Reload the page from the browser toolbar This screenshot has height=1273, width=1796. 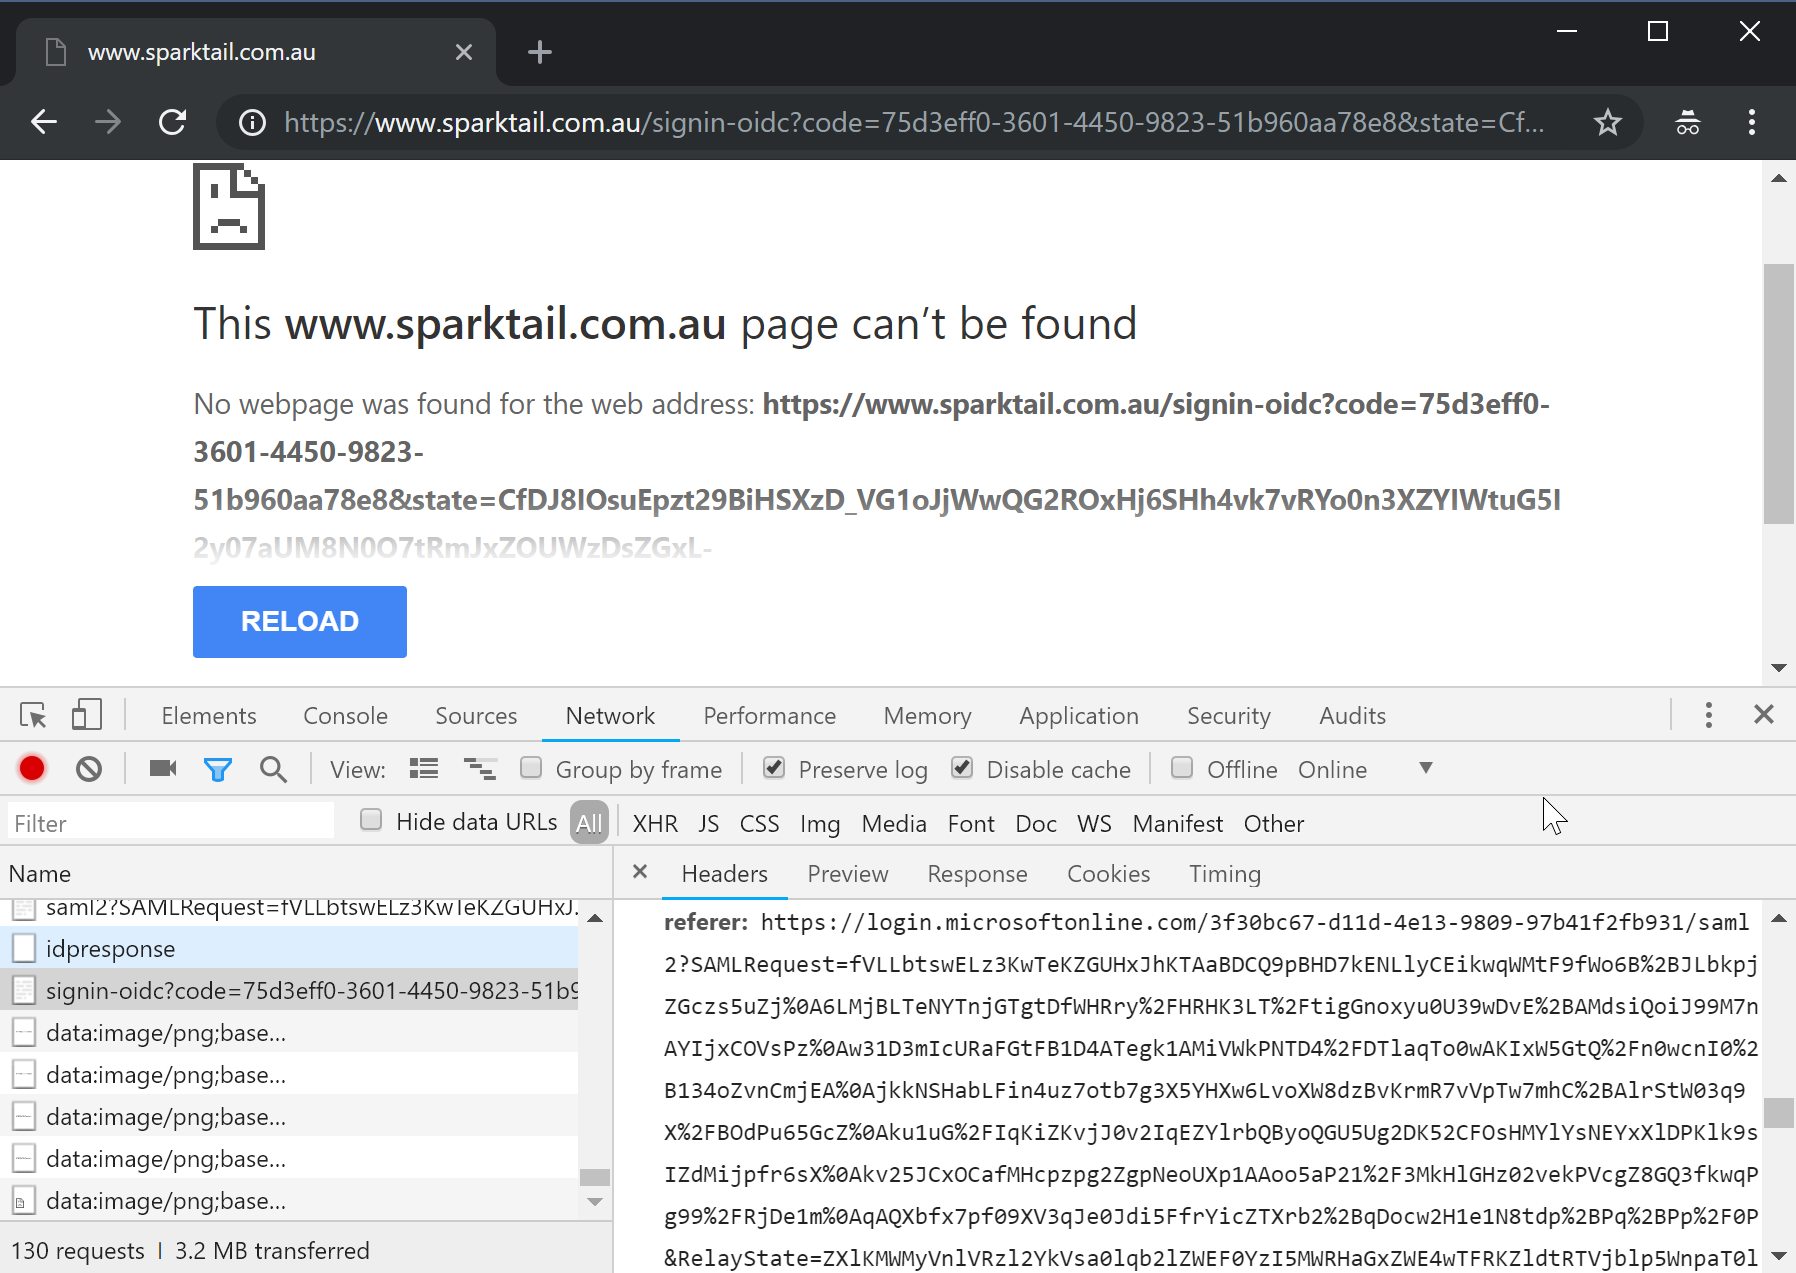(x=172, y=122)
